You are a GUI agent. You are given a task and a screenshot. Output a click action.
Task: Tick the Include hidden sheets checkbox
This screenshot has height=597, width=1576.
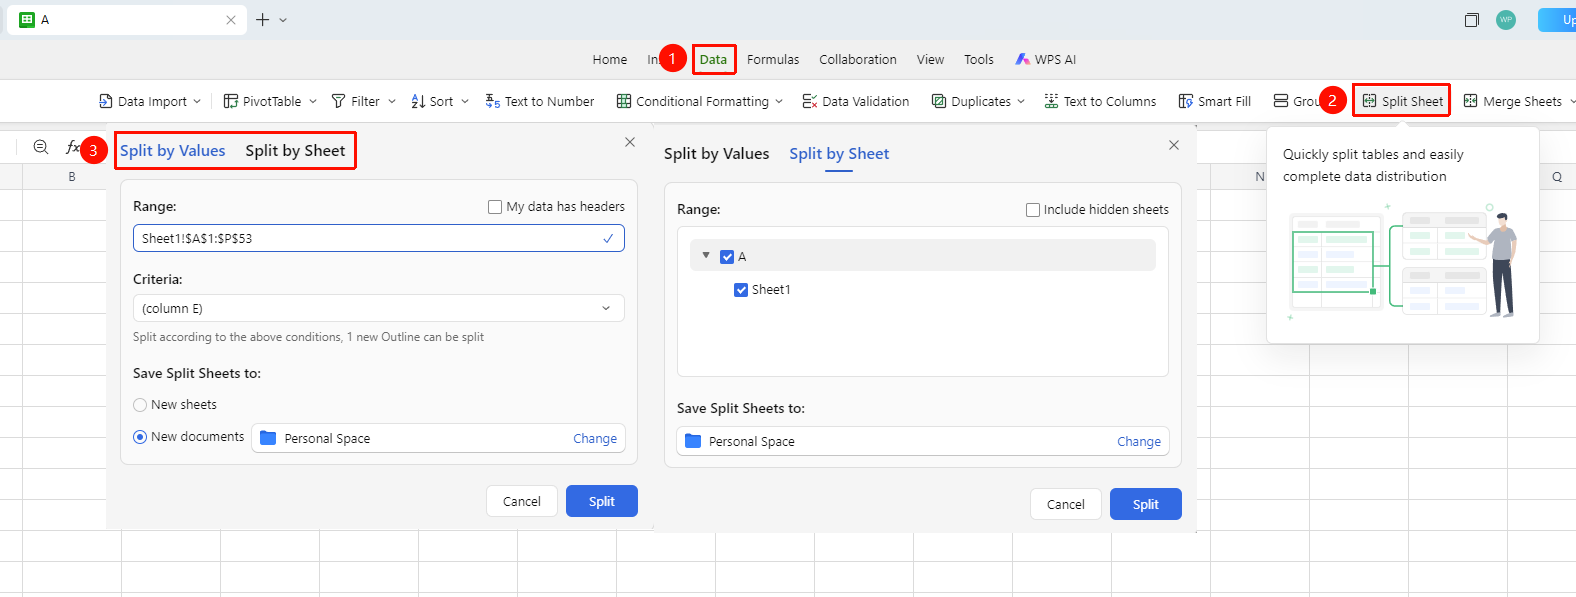[x=1033, y=210]
